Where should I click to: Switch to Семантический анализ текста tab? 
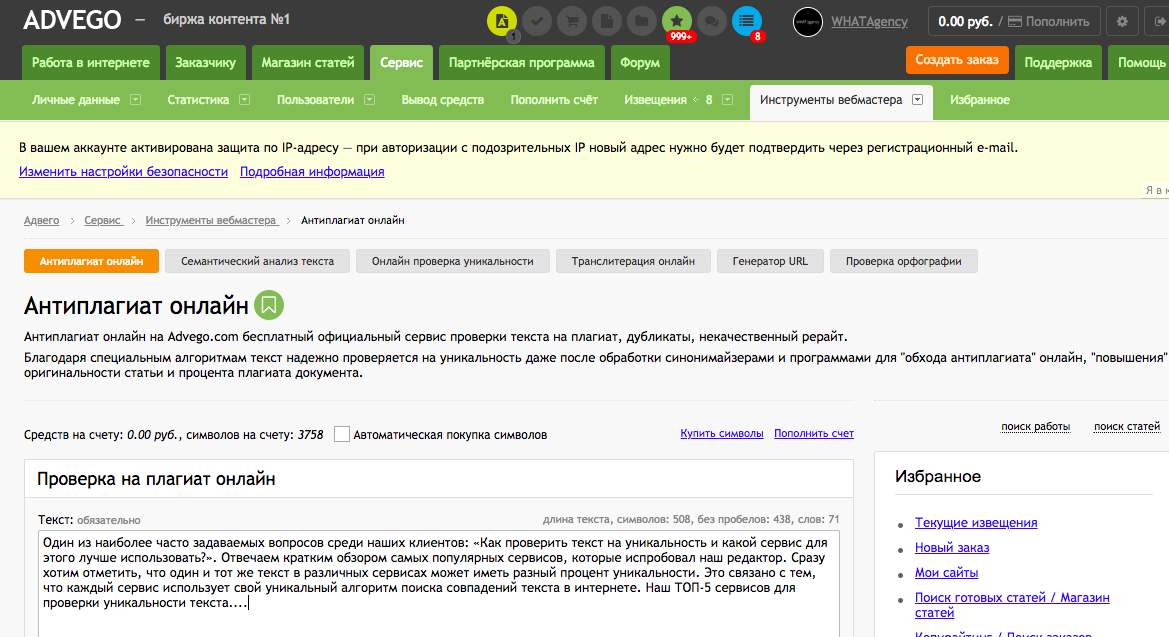[x=257, y=261]
